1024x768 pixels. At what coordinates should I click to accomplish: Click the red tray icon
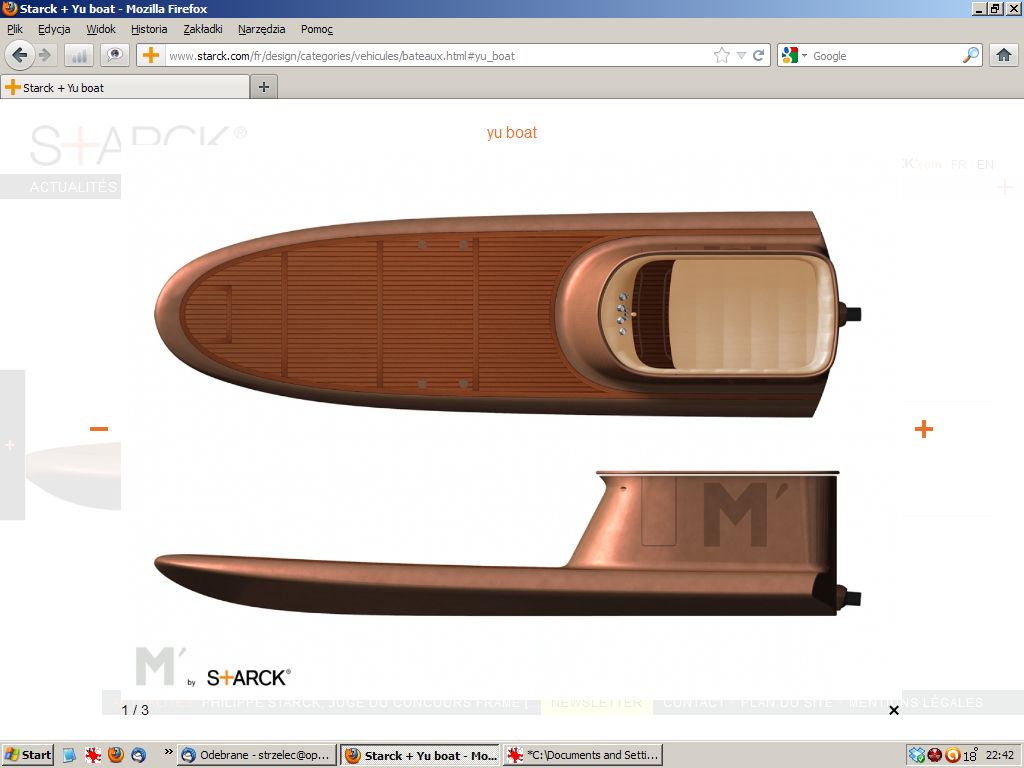(935, 756)
